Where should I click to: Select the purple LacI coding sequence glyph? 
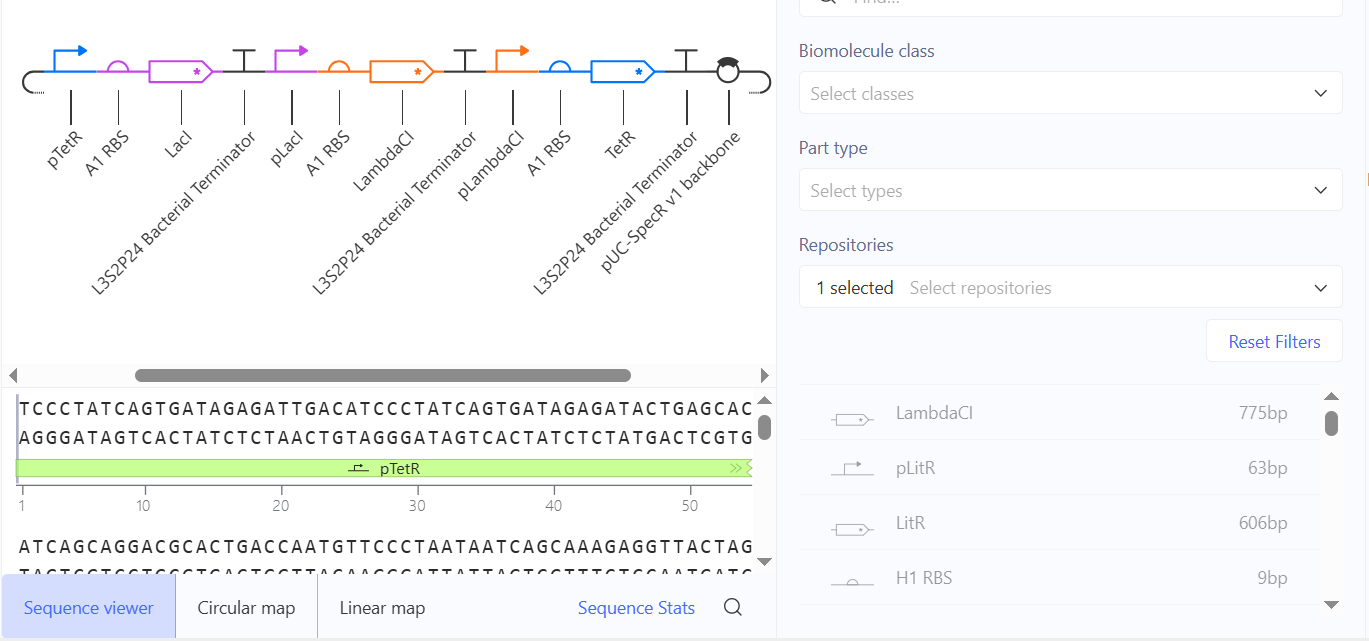[181, 71]
